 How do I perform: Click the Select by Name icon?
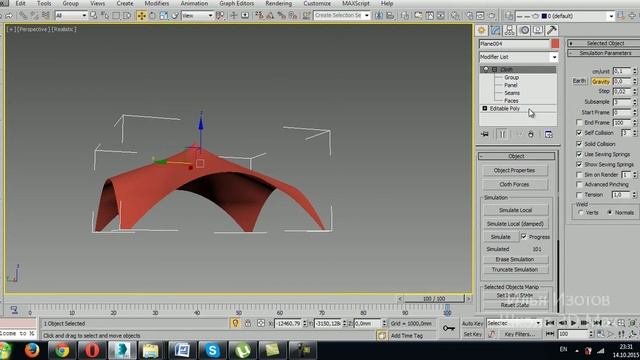(104, 16)
